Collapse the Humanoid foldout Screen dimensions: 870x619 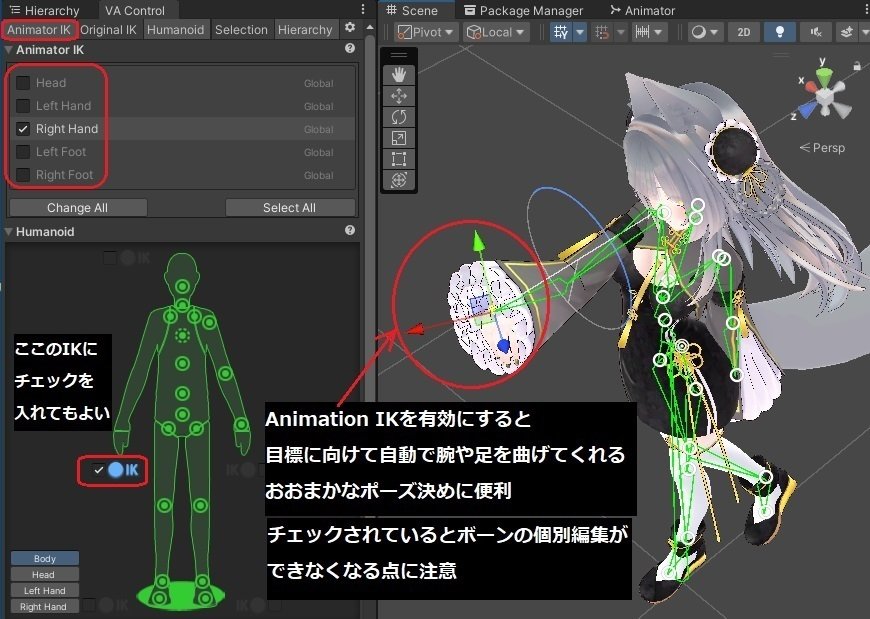click(x=9, y=232)
